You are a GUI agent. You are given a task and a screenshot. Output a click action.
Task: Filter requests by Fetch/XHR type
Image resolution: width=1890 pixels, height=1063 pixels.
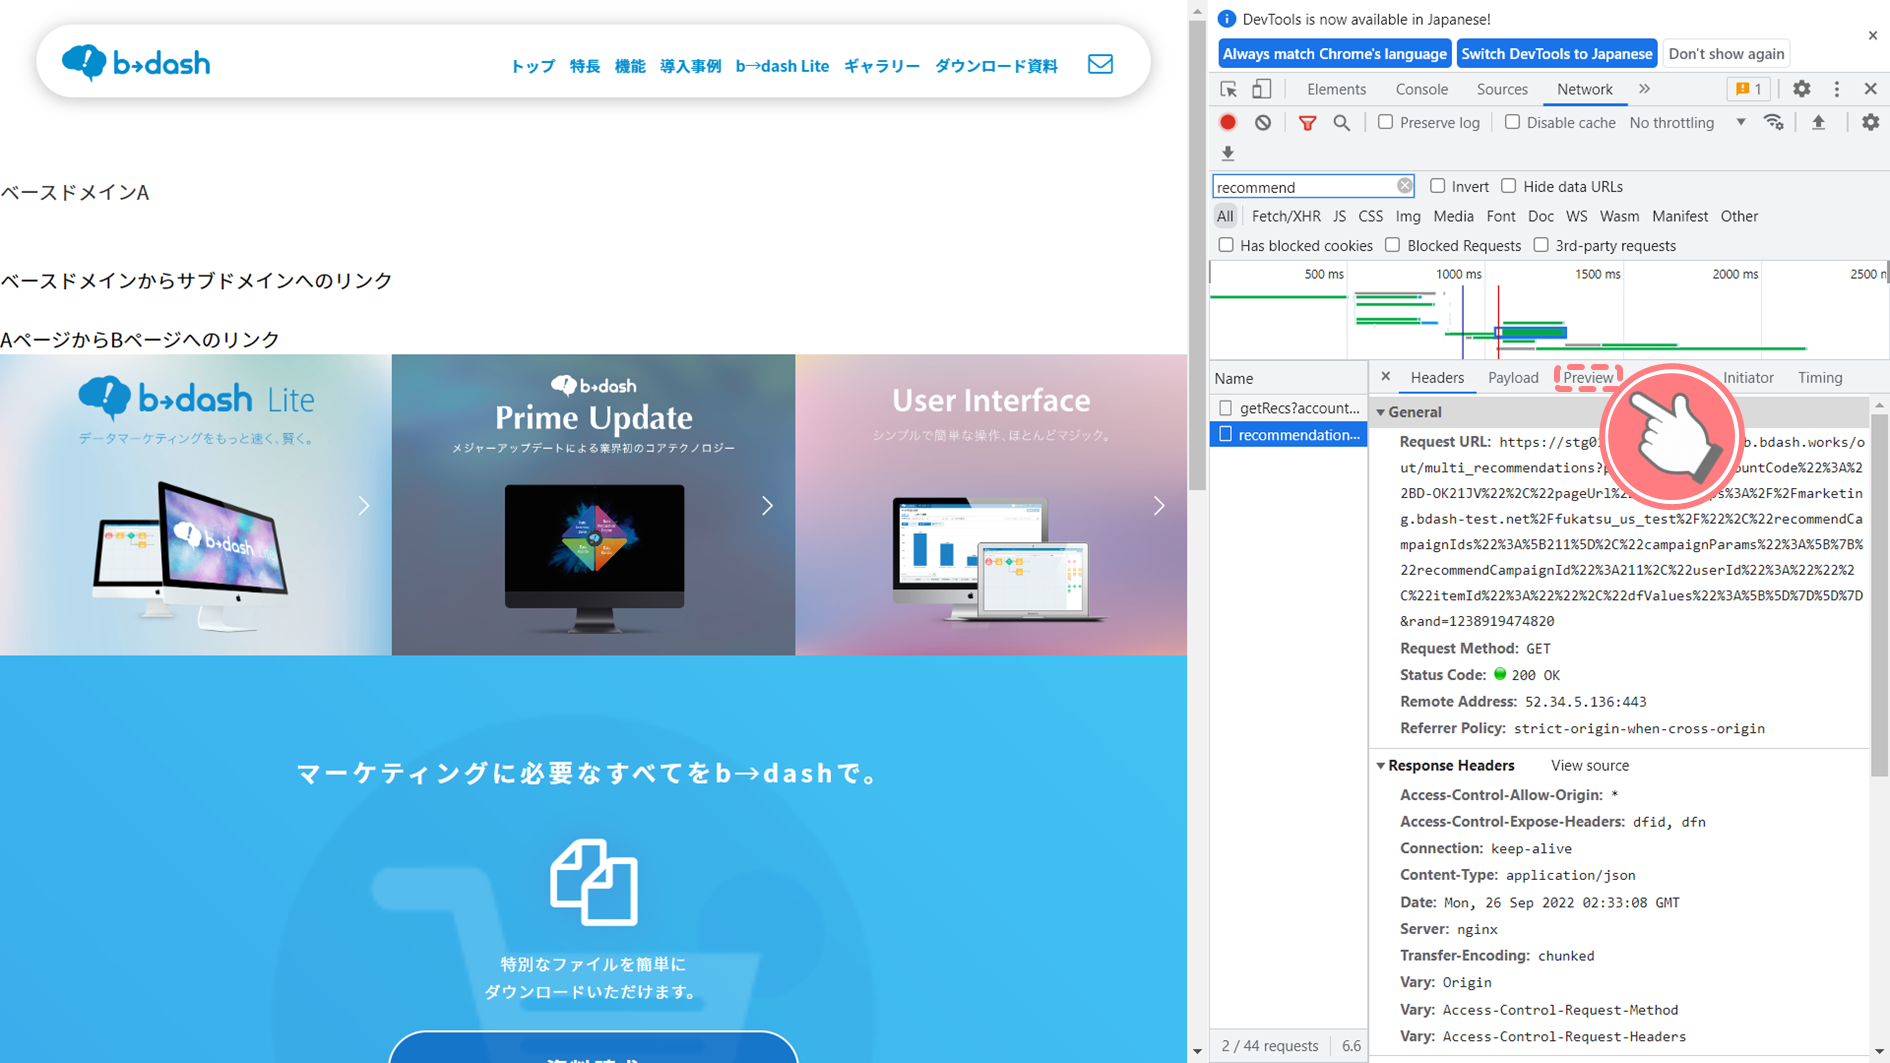coord(1286,216)
